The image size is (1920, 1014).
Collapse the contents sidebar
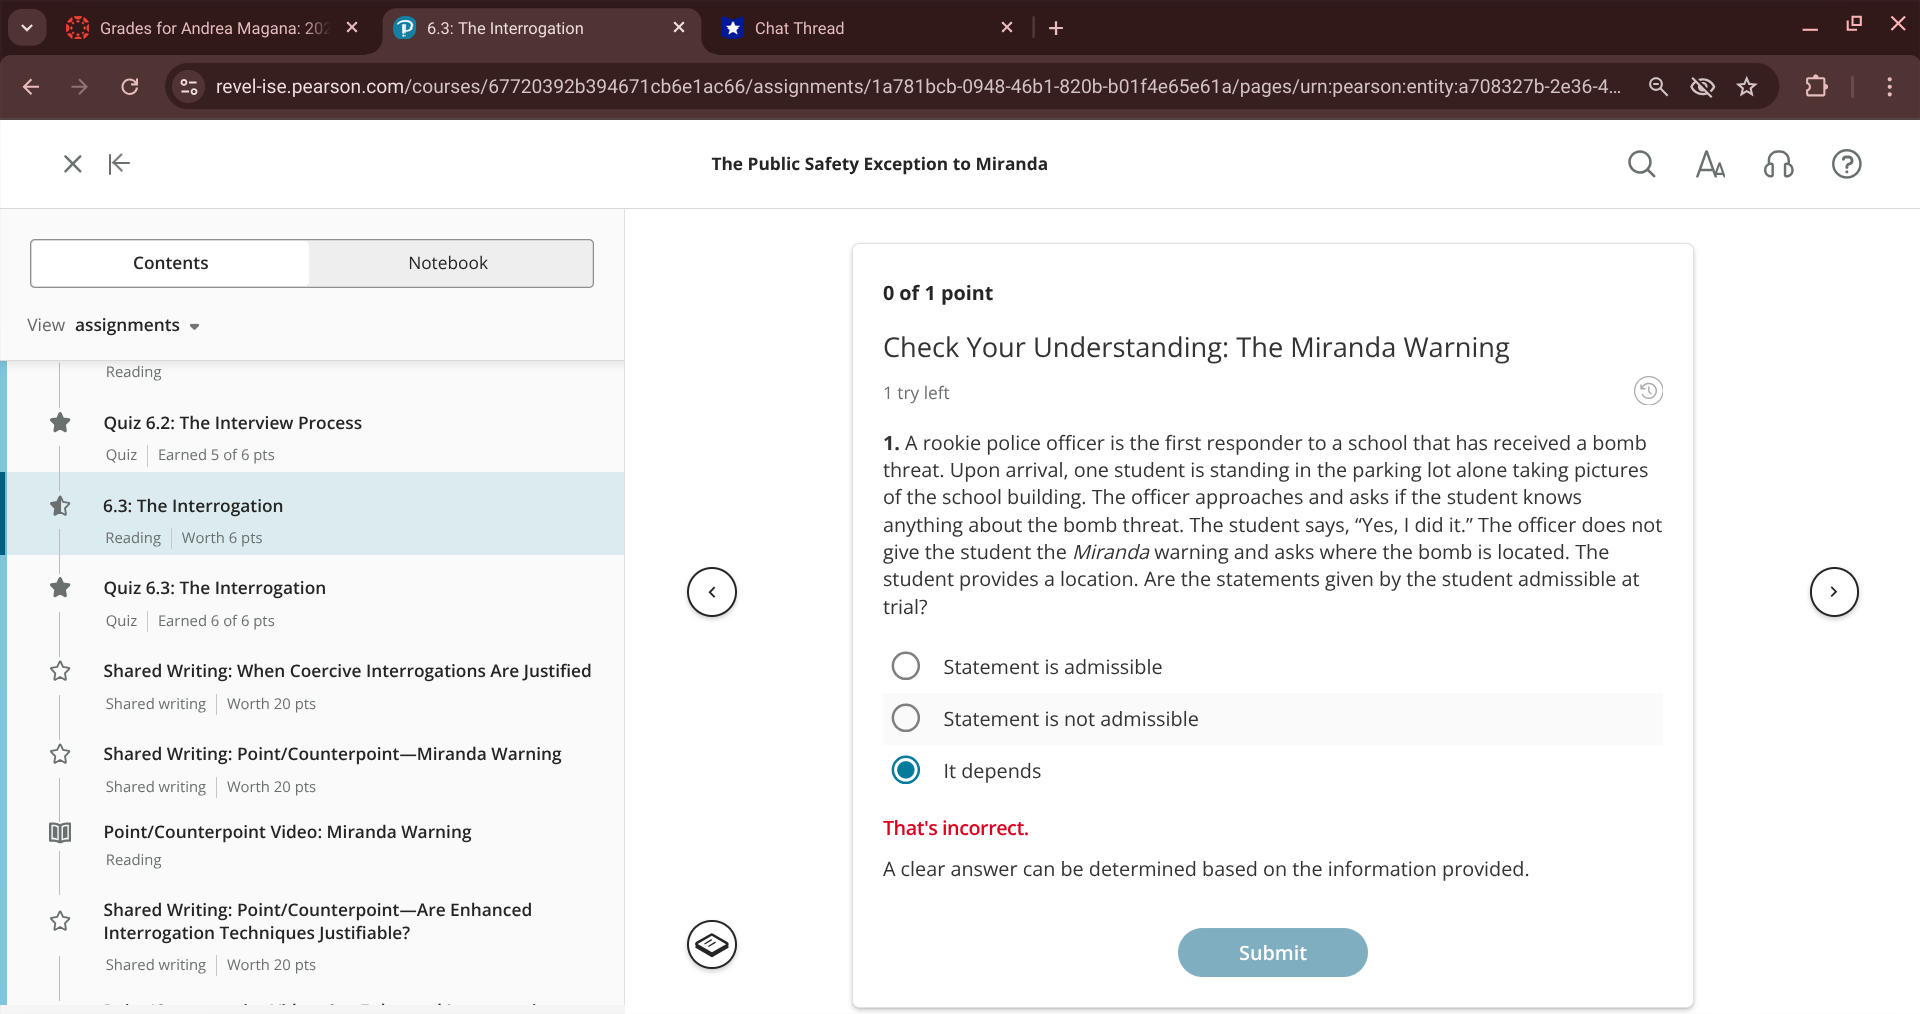click(x=119, y=164)
